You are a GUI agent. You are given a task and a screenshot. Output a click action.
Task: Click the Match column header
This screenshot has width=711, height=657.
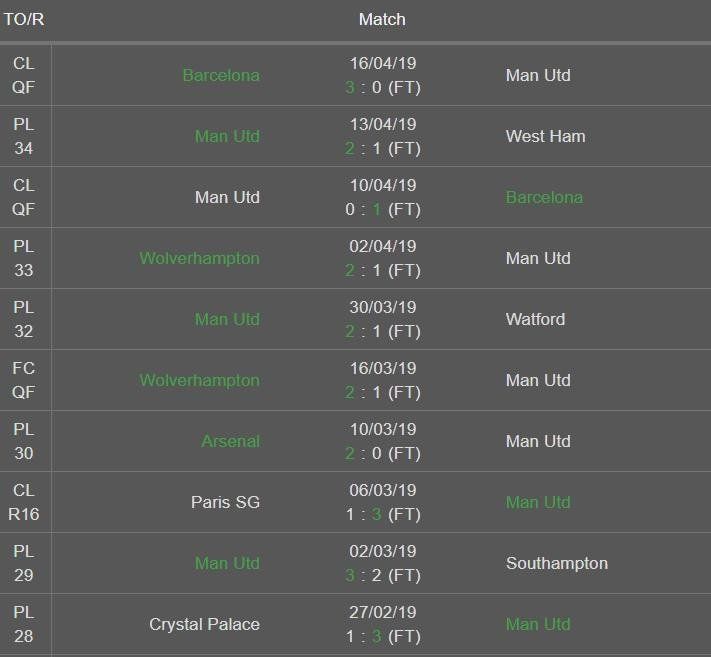pyautogui.click(x=382, y=19)
